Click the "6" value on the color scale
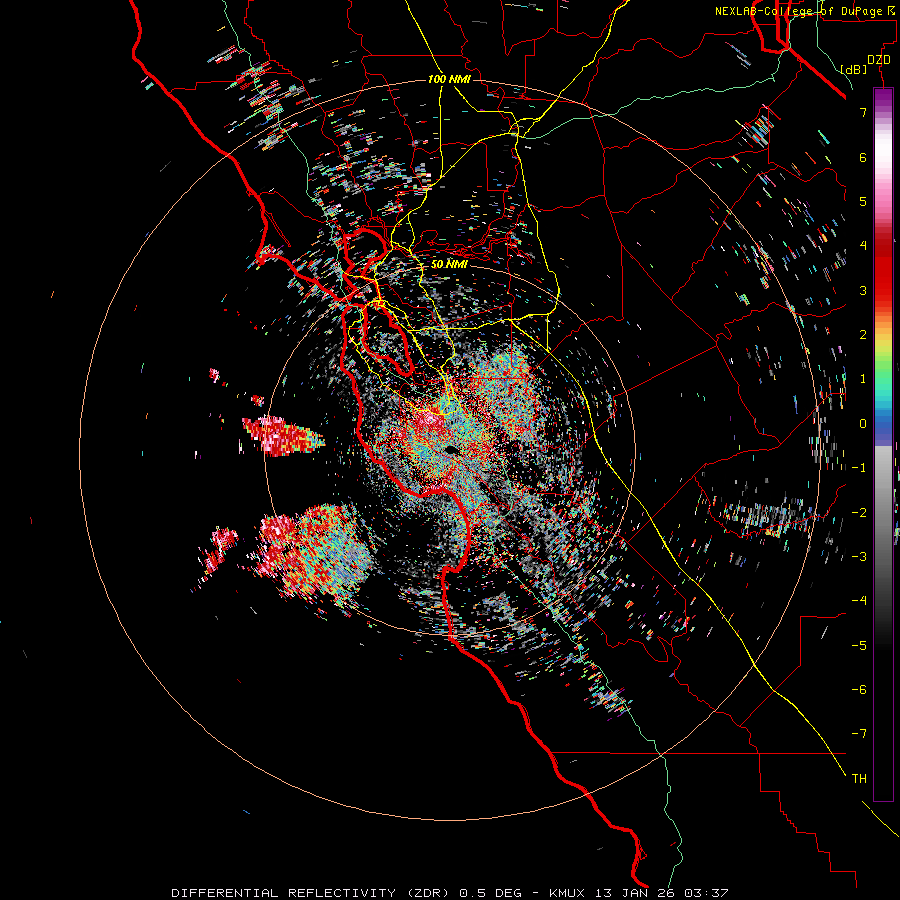The image size is (900, 900). pyautogui.click(x=863, y=157)
